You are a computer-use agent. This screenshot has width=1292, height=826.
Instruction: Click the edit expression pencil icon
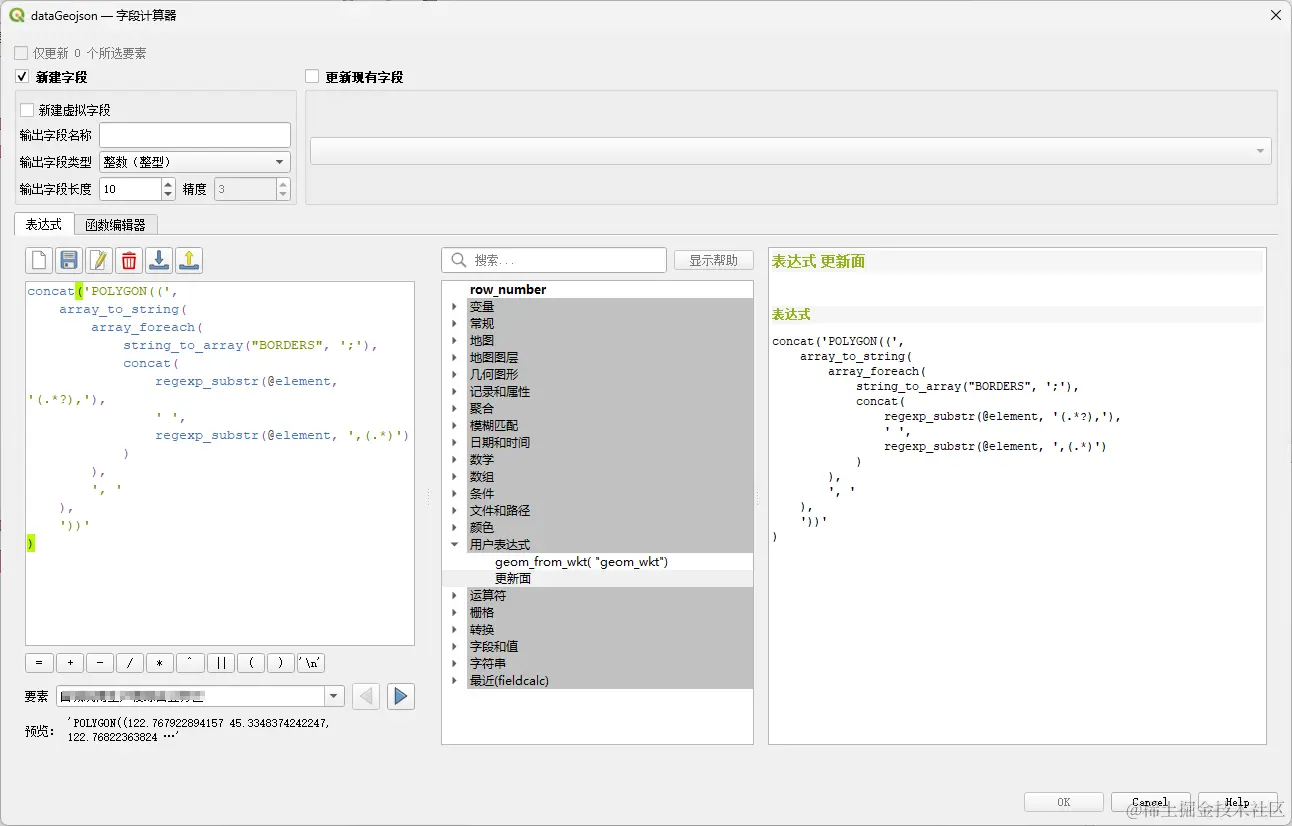[99, 261]
